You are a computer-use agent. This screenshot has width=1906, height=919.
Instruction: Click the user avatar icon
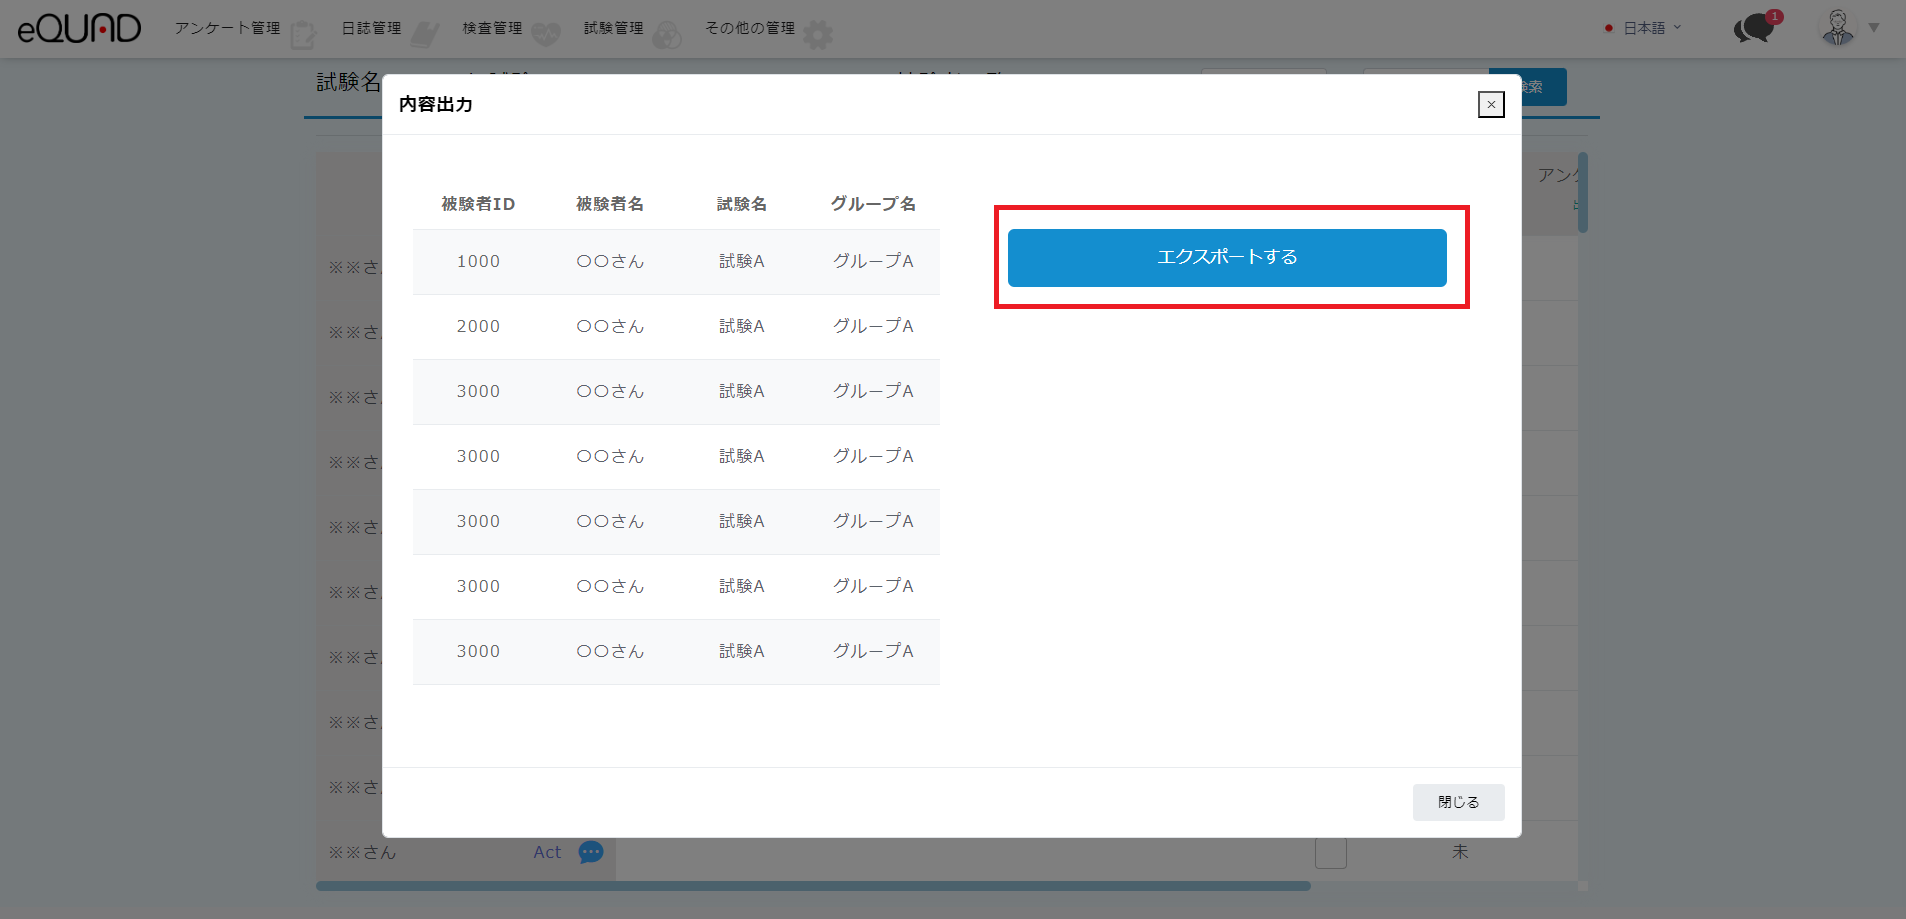[x=1837, y=28]
